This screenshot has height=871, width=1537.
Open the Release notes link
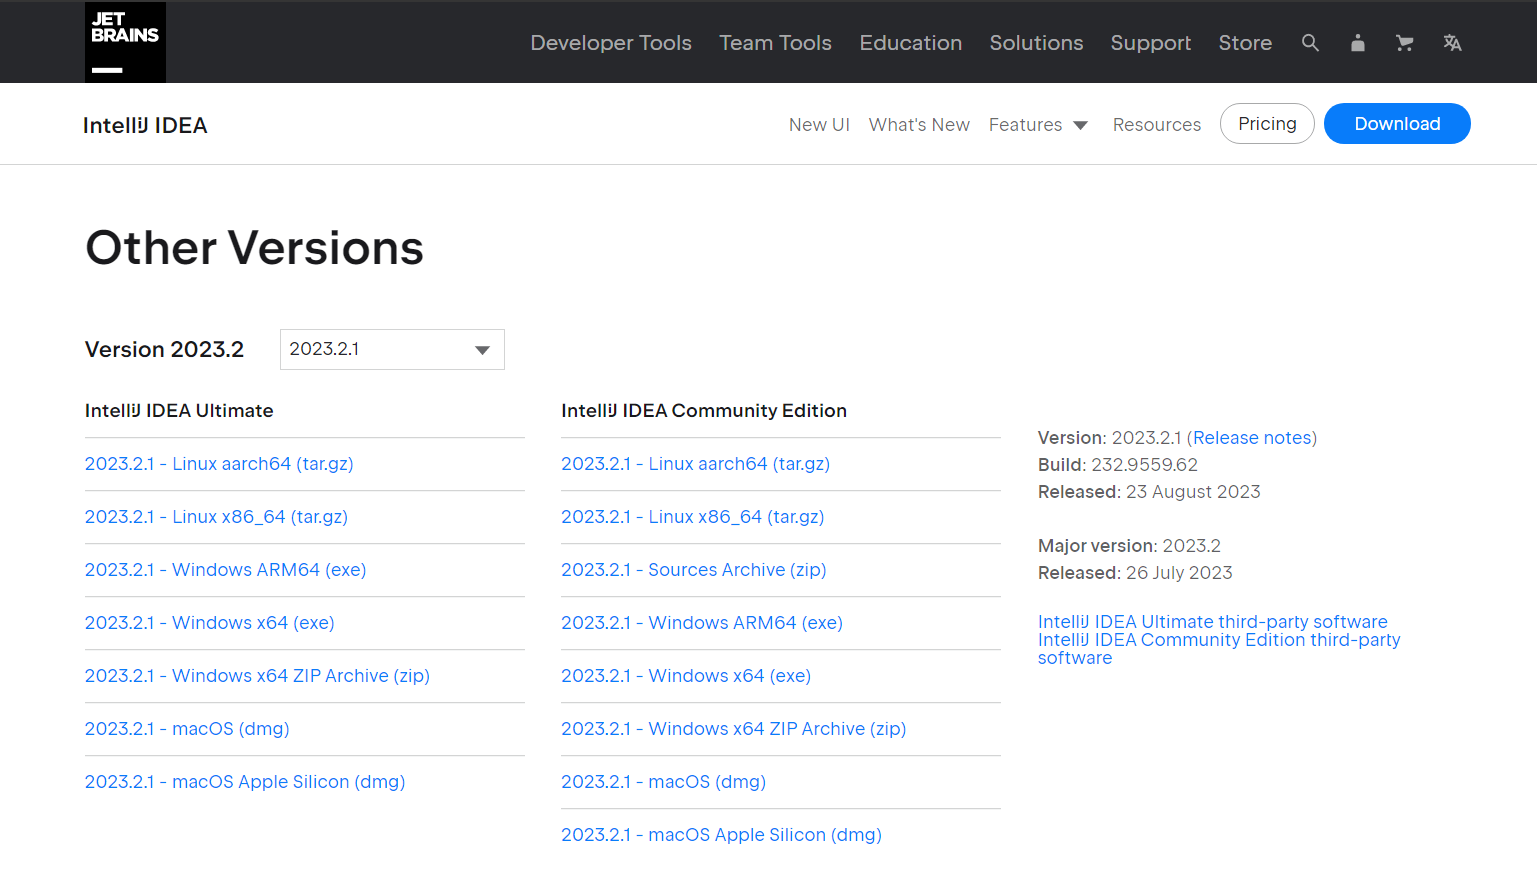(1252, 438)
